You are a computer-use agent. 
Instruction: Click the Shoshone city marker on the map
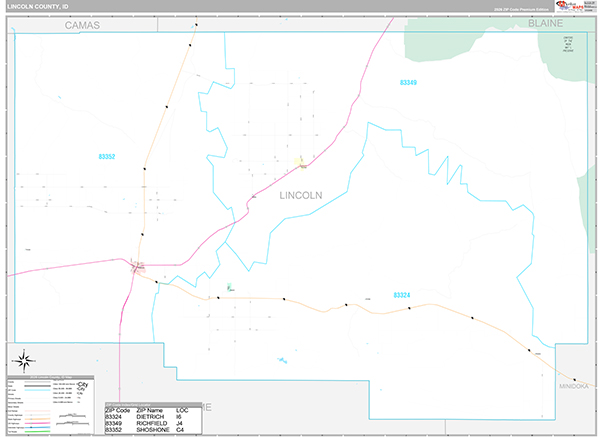pos(137,266)
